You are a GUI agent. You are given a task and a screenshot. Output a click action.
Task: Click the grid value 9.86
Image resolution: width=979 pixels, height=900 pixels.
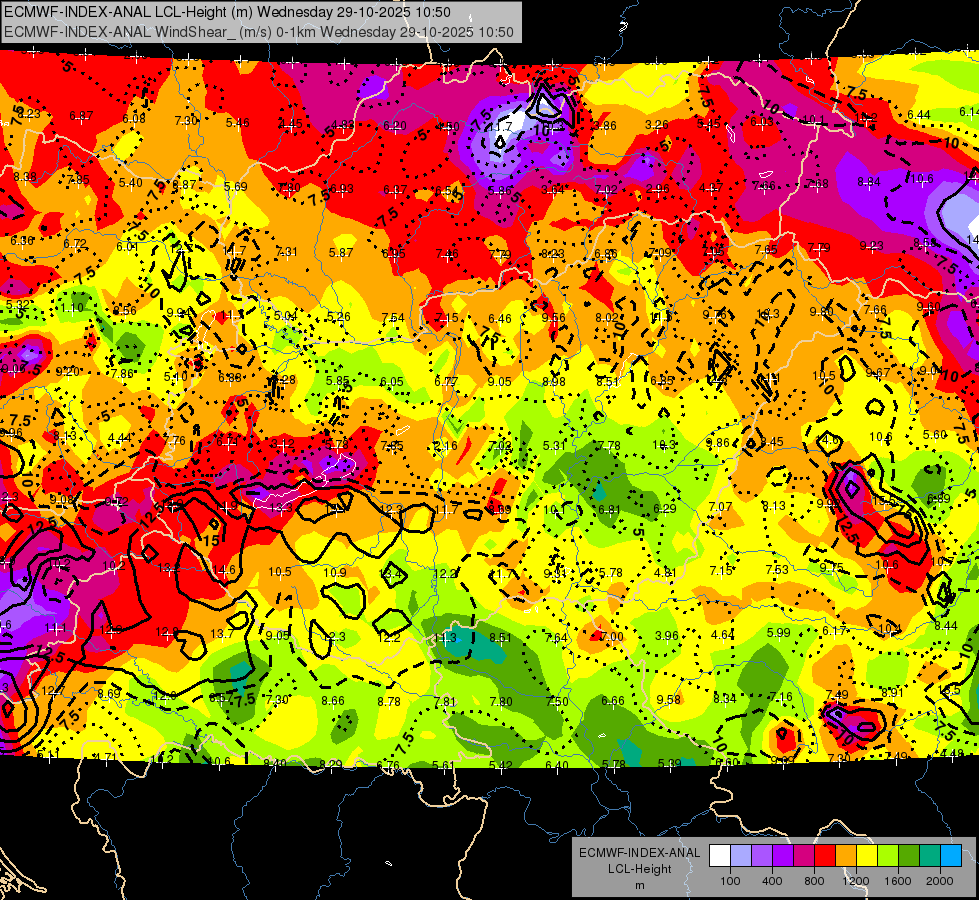coord(717,443)
